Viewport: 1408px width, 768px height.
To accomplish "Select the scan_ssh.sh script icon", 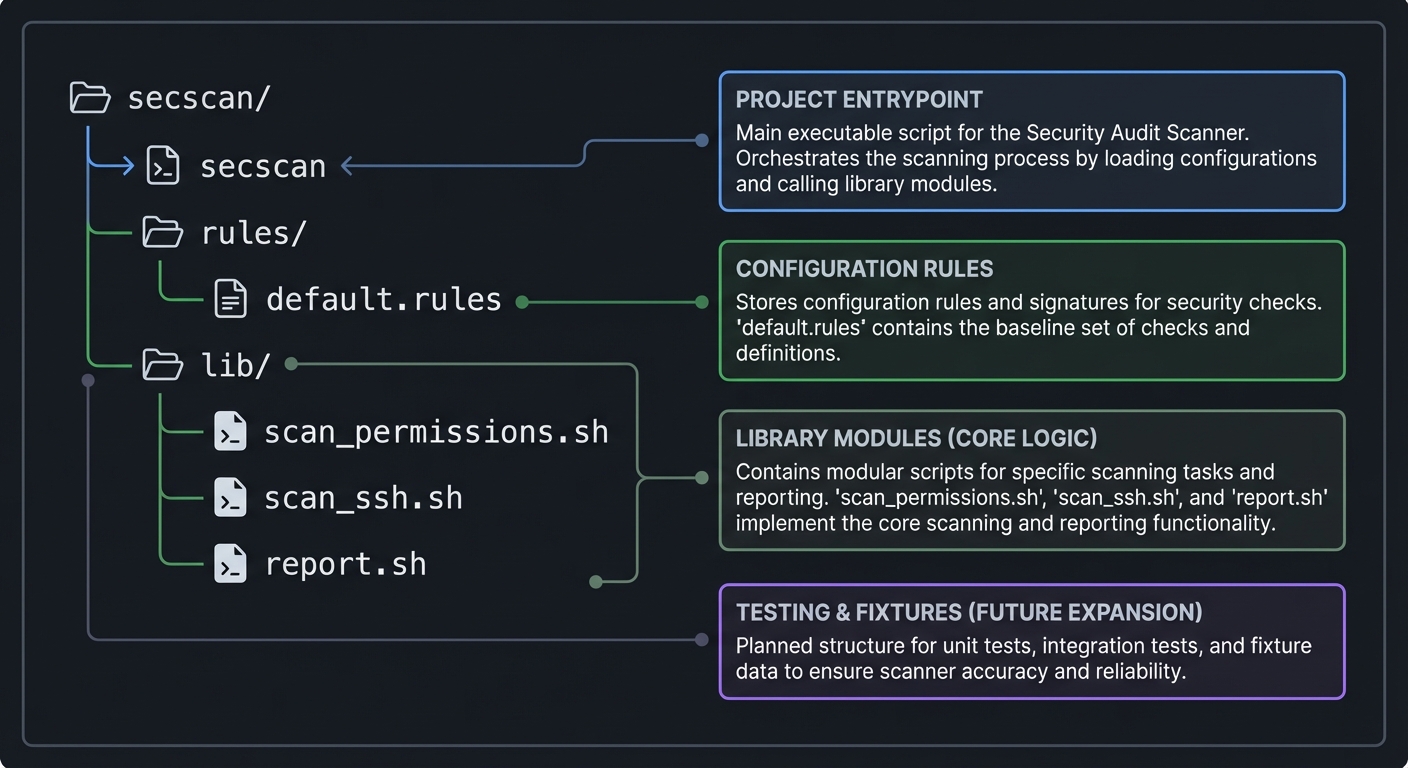I will (x=229, y=497).
